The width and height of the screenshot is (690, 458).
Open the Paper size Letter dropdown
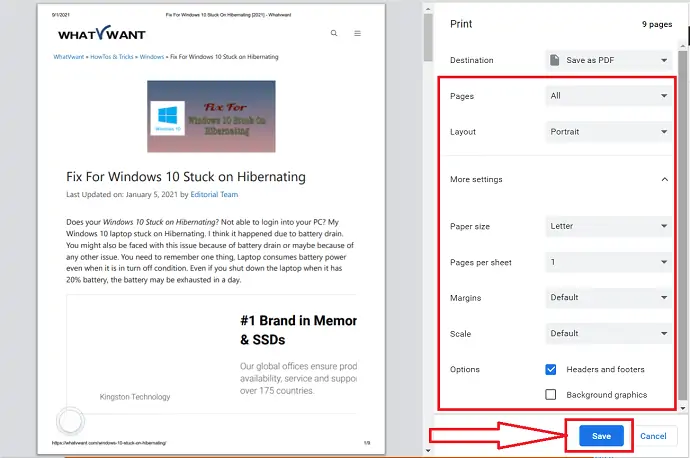click(x=609, y=226)
